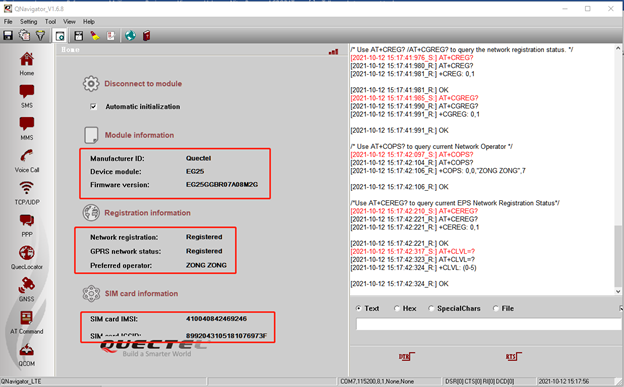Click the log panel scrollbar thumb
This screenshot has height=387, width=624.
pos(618,256)
